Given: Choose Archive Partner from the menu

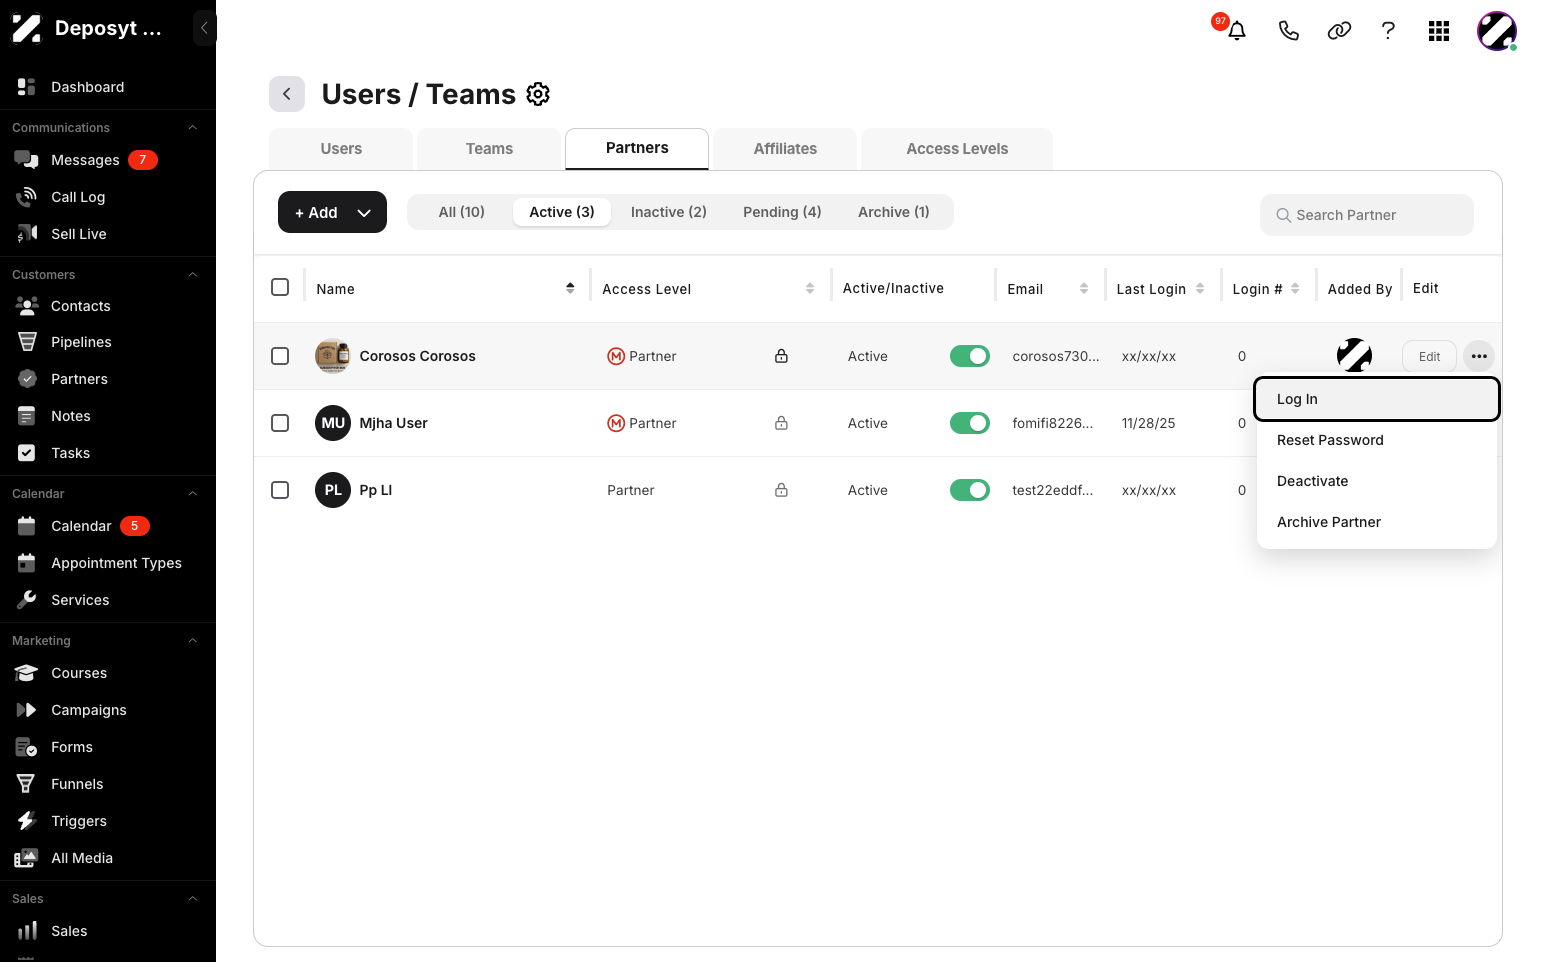Looking at the screenshot, I should coord(1377,522).
